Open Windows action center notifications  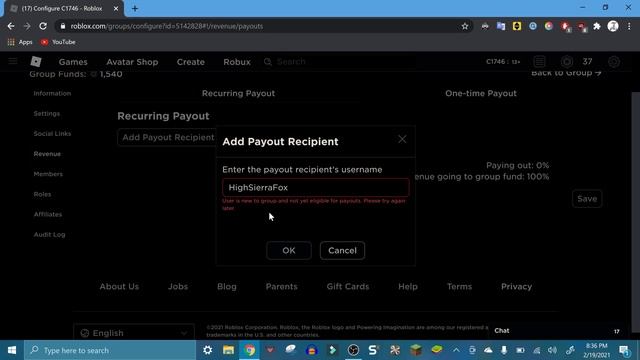tap(624, 350)
